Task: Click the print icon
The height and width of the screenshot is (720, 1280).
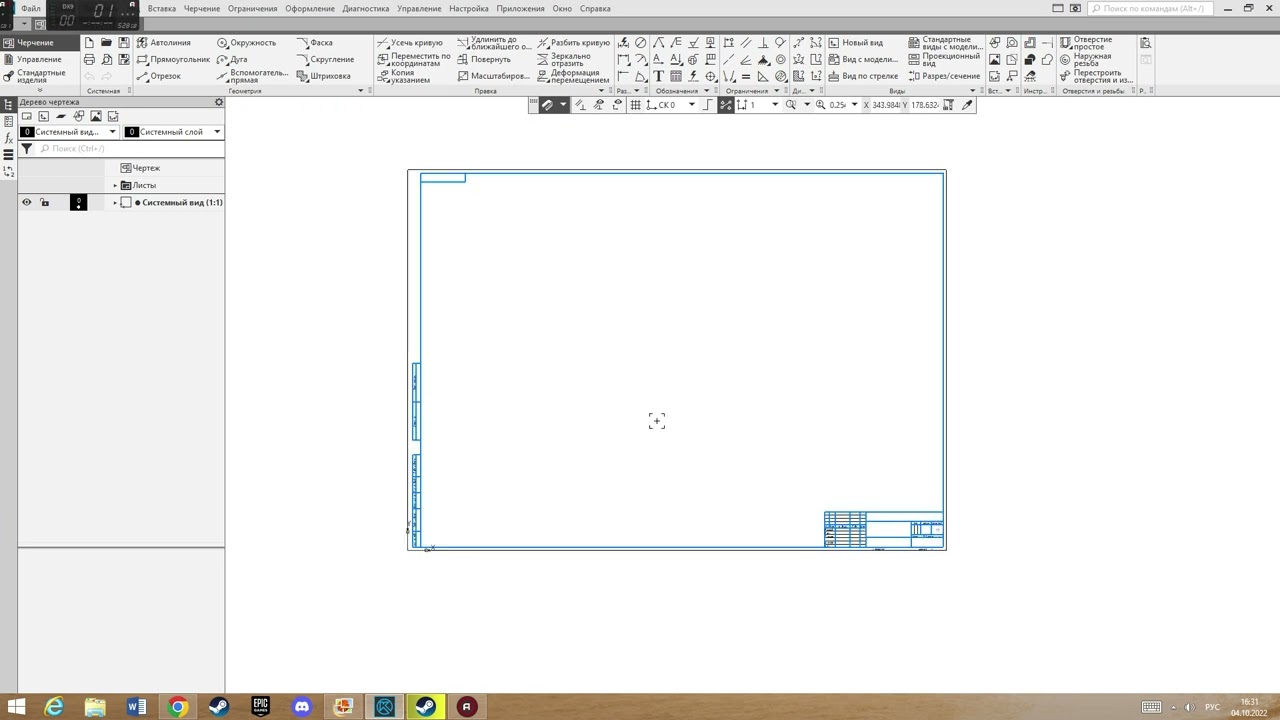Action: (x=89, y=59)
